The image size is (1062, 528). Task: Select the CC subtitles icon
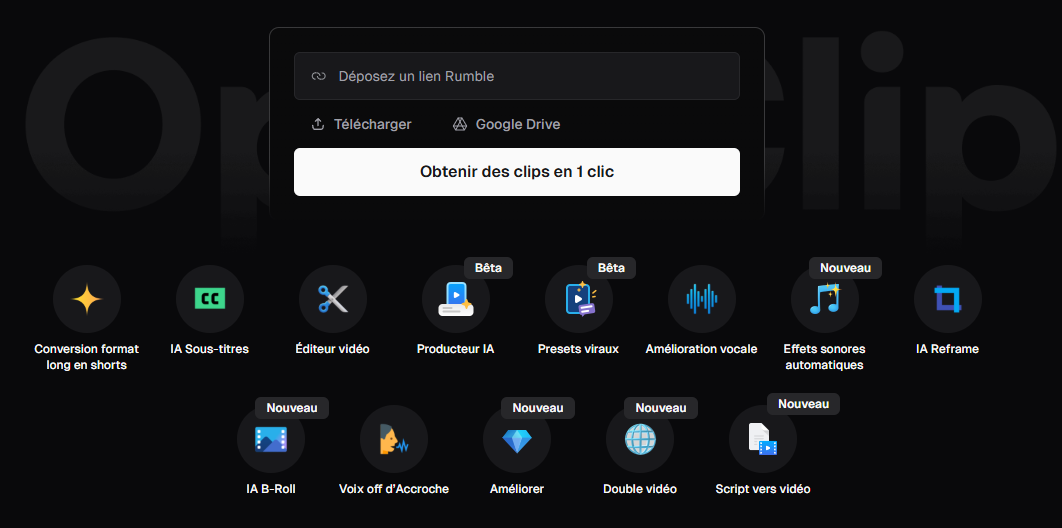[210, 299]
